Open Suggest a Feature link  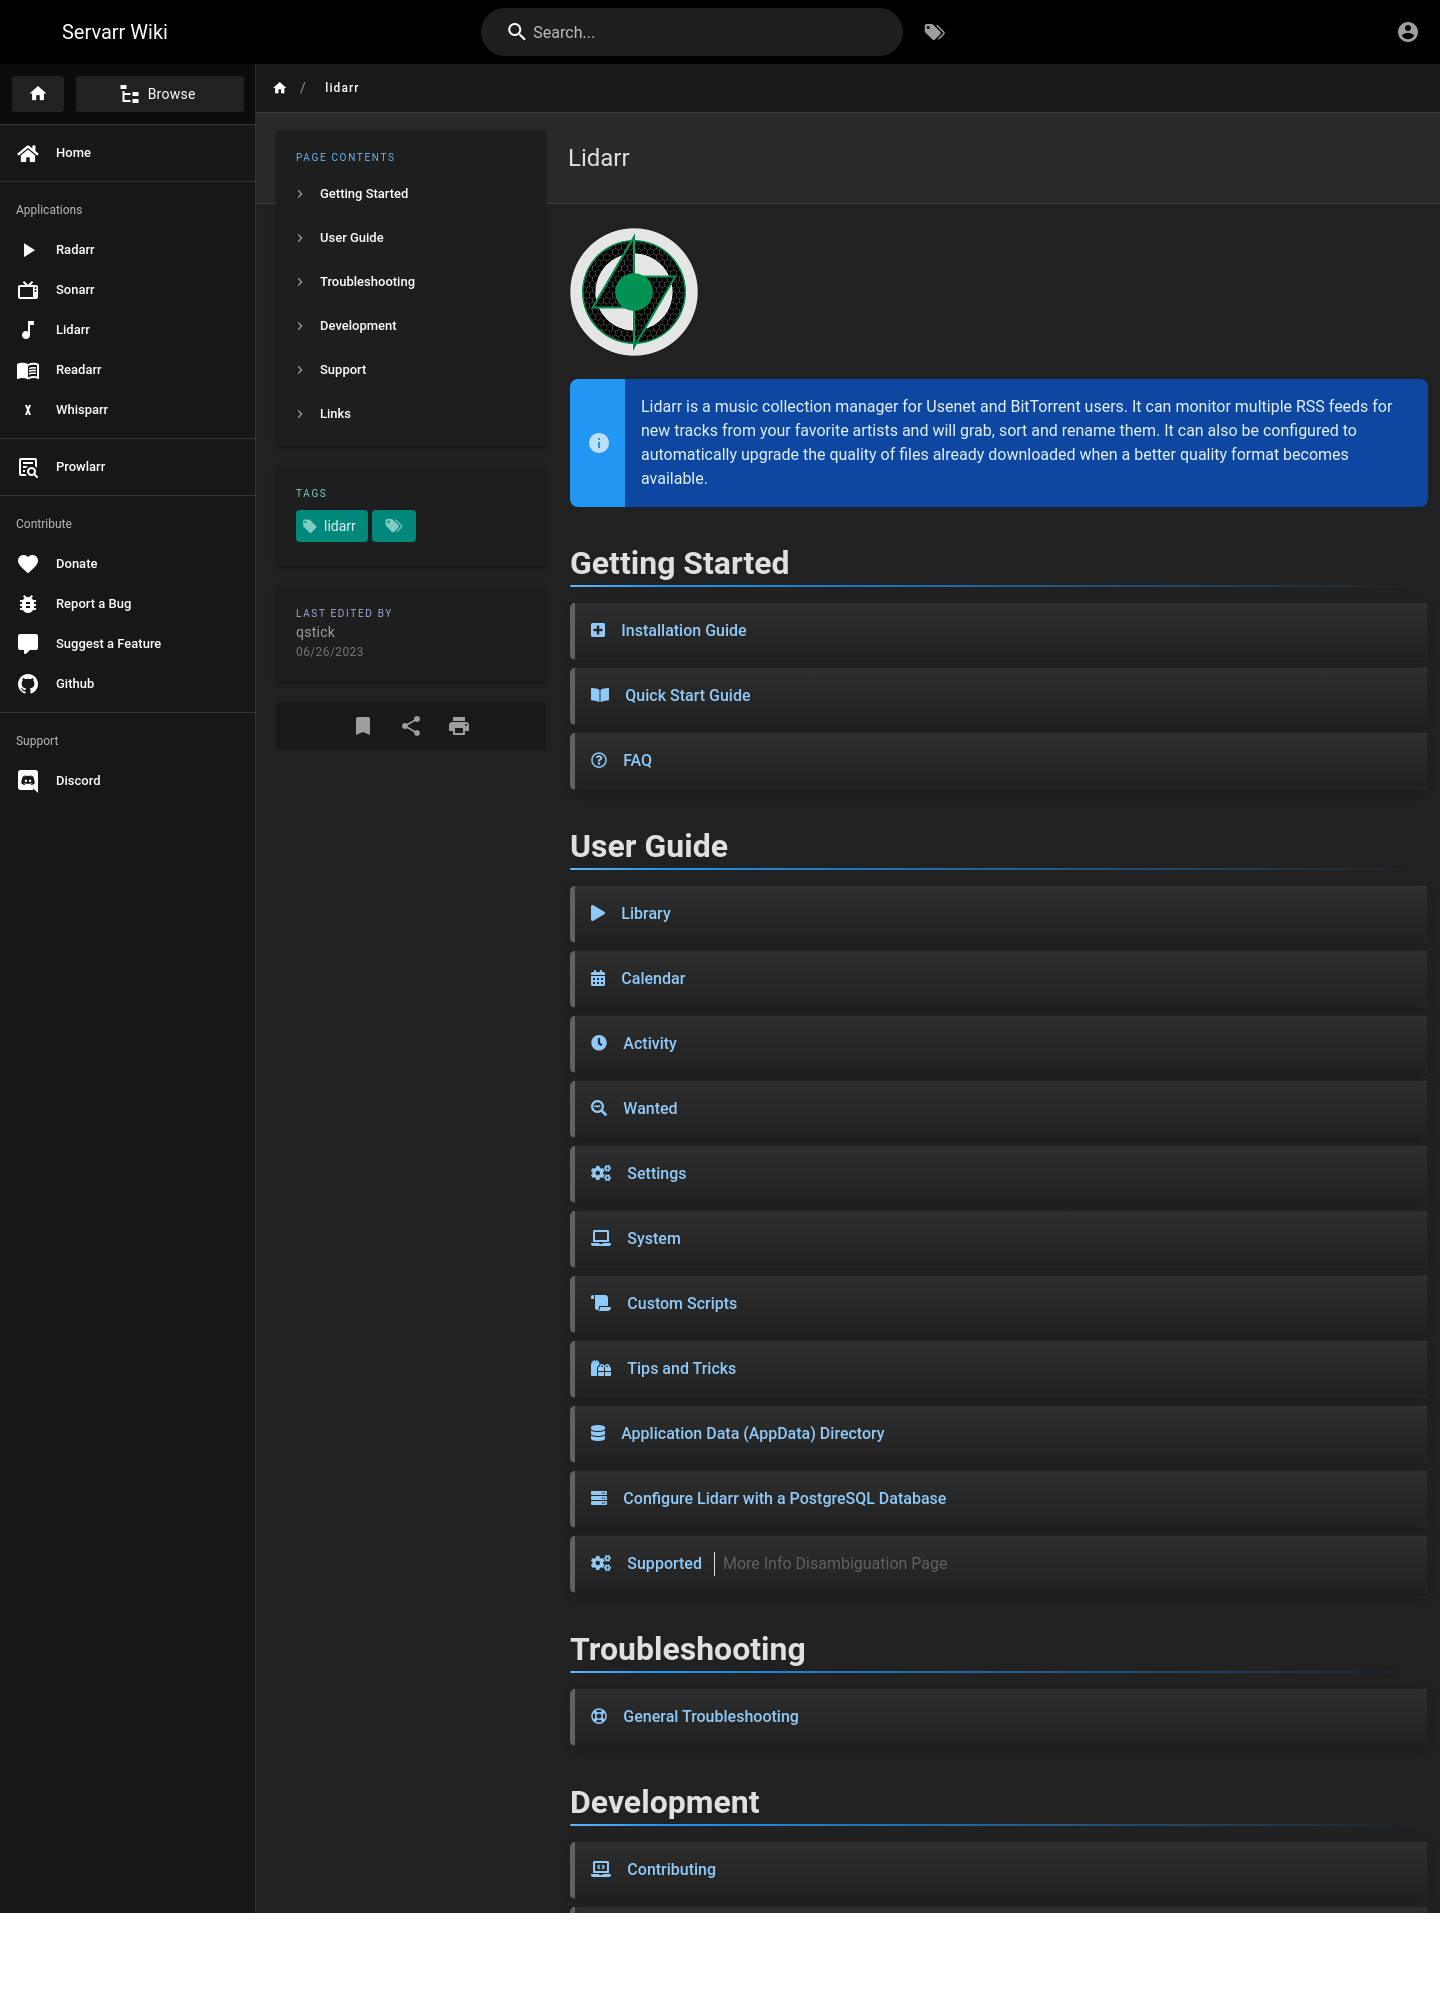tap(127, 644)
